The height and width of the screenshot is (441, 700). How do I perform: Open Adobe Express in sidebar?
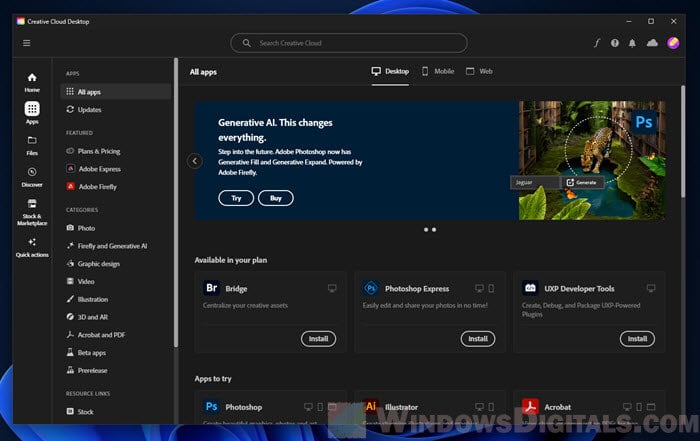[94, 169]
